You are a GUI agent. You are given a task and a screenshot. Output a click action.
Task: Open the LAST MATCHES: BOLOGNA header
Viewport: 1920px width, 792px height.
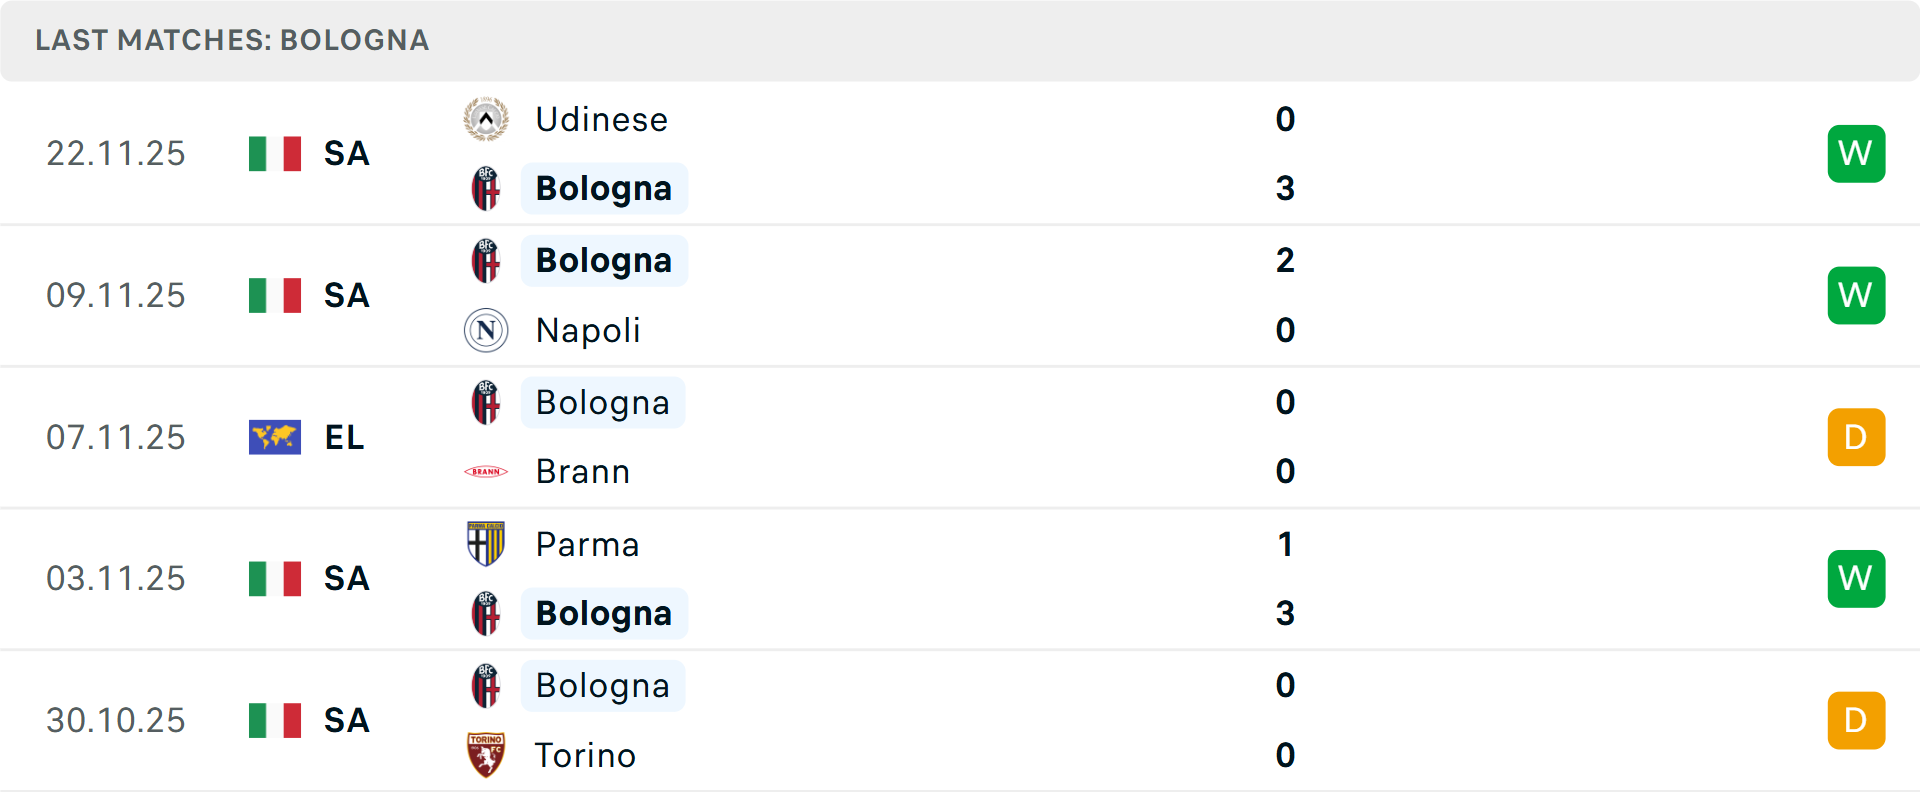(232, 40)
